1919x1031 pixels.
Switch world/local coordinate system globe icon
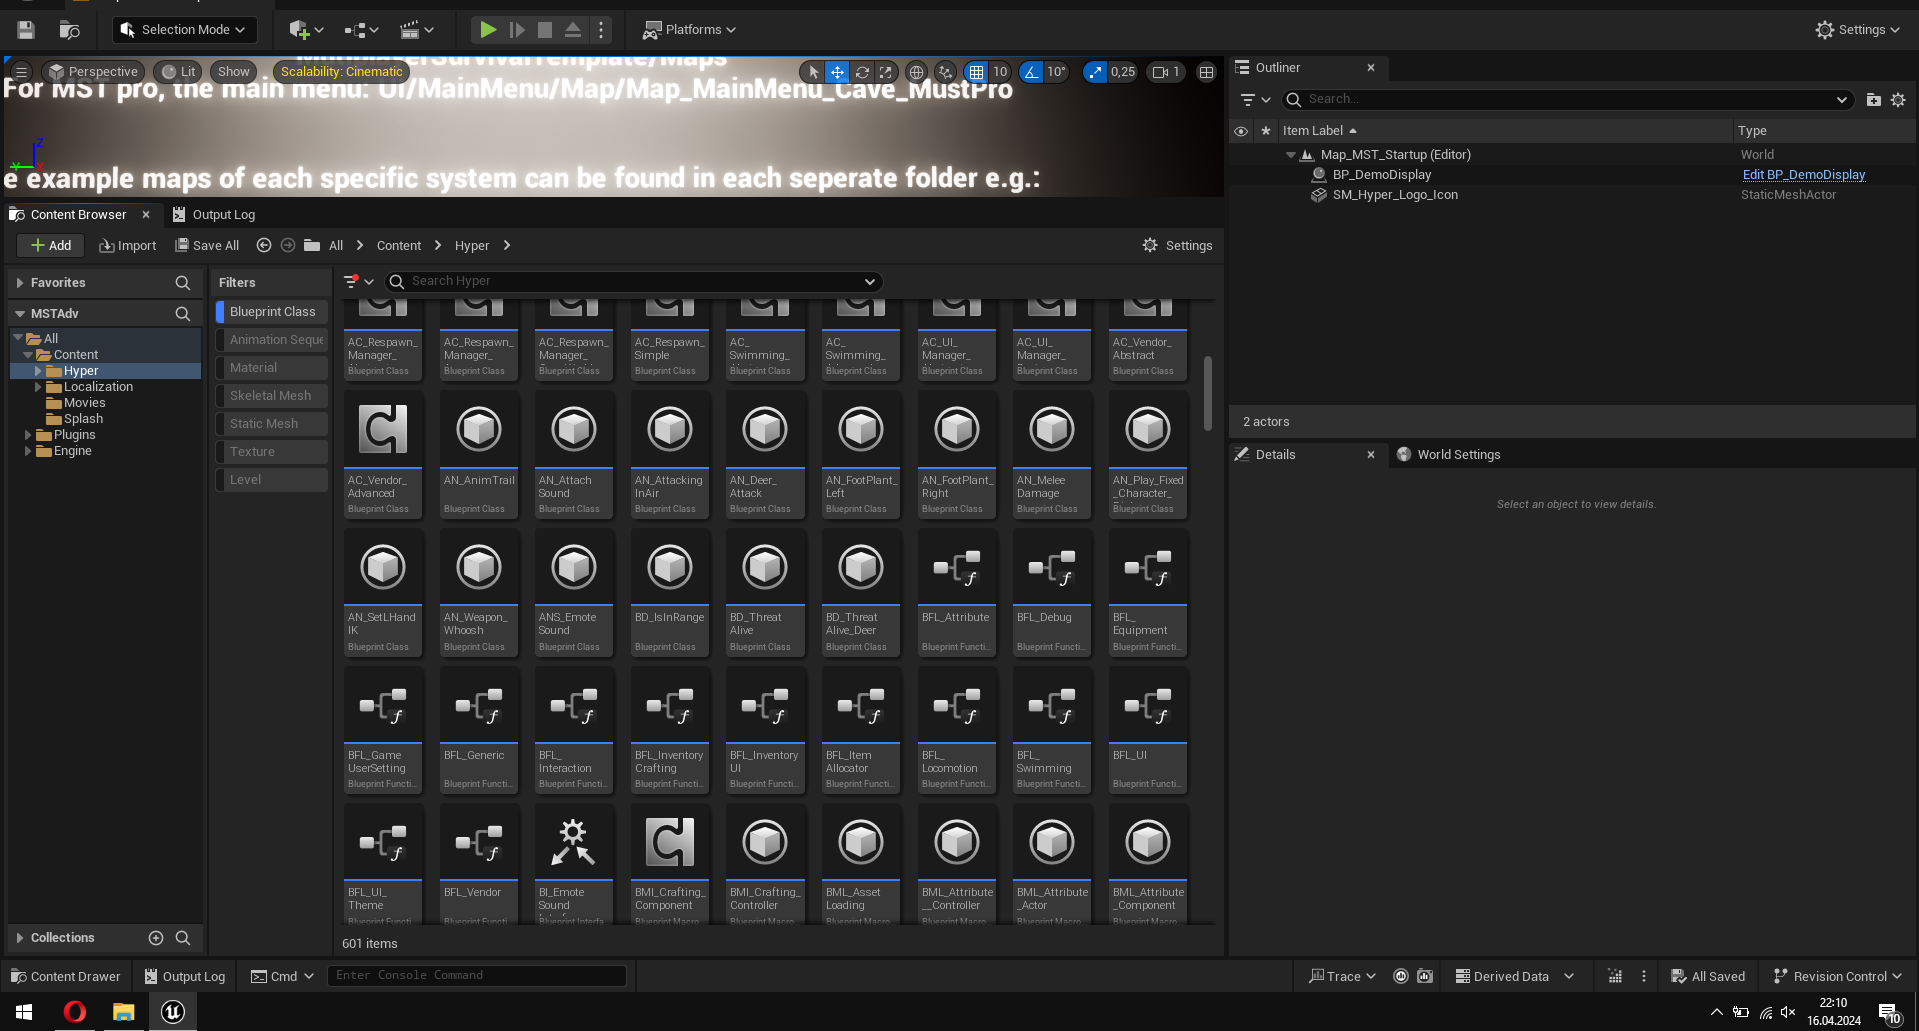[916, 72]
